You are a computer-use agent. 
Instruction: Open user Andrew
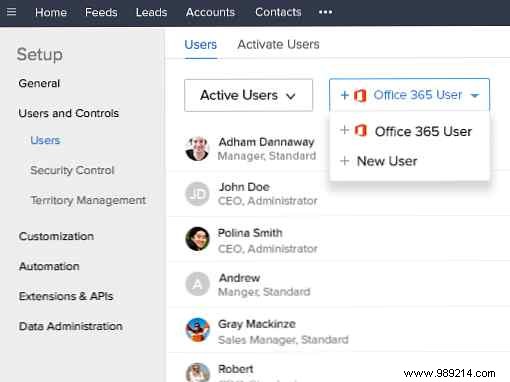tap(239, 278)
